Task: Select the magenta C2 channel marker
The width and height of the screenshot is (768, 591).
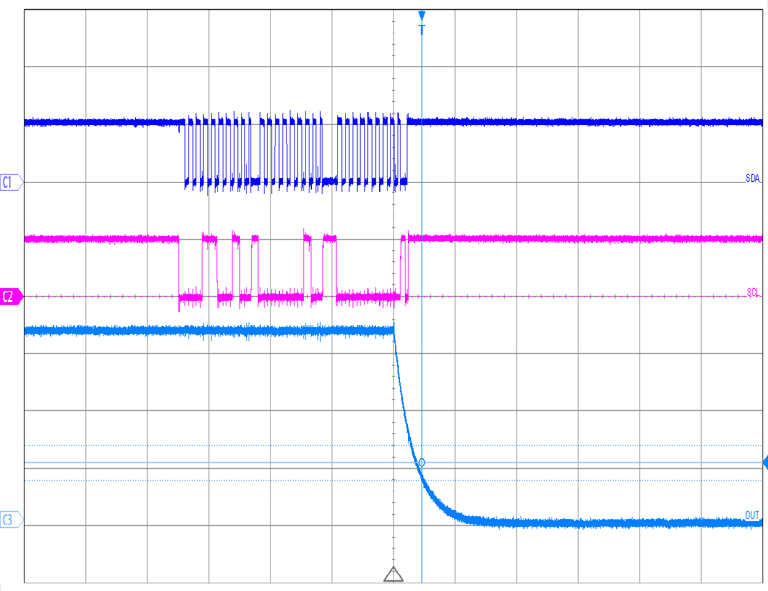Action: pos(10,297)
